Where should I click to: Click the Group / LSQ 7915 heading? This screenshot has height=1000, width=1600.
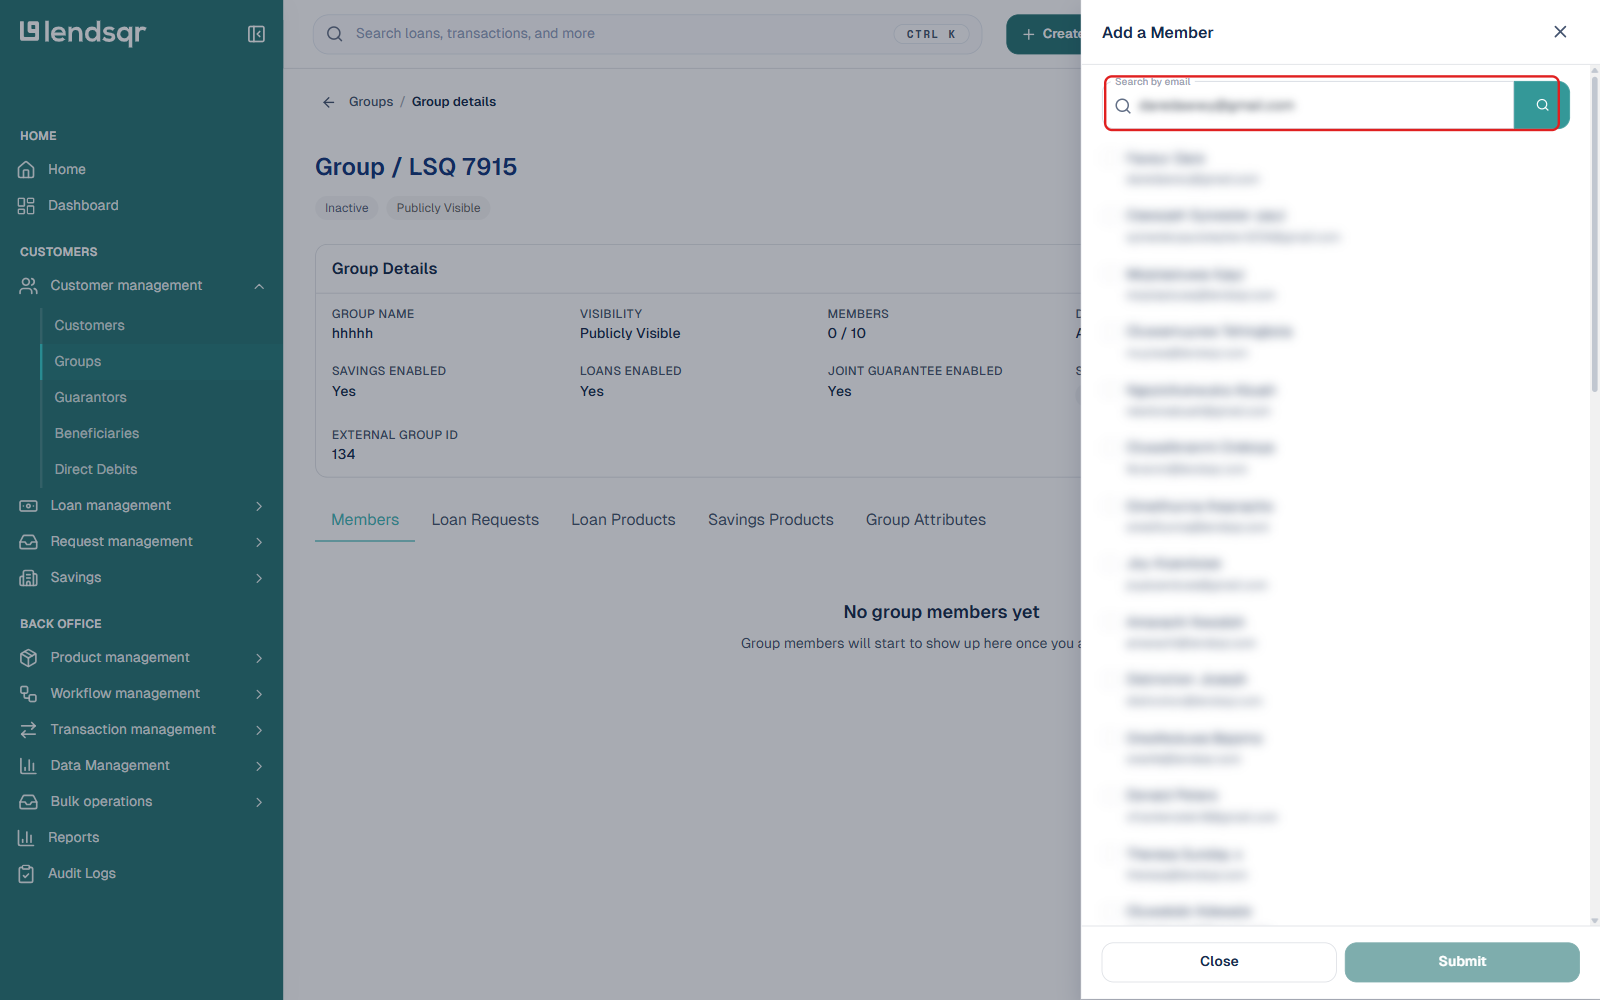[416, 167]
